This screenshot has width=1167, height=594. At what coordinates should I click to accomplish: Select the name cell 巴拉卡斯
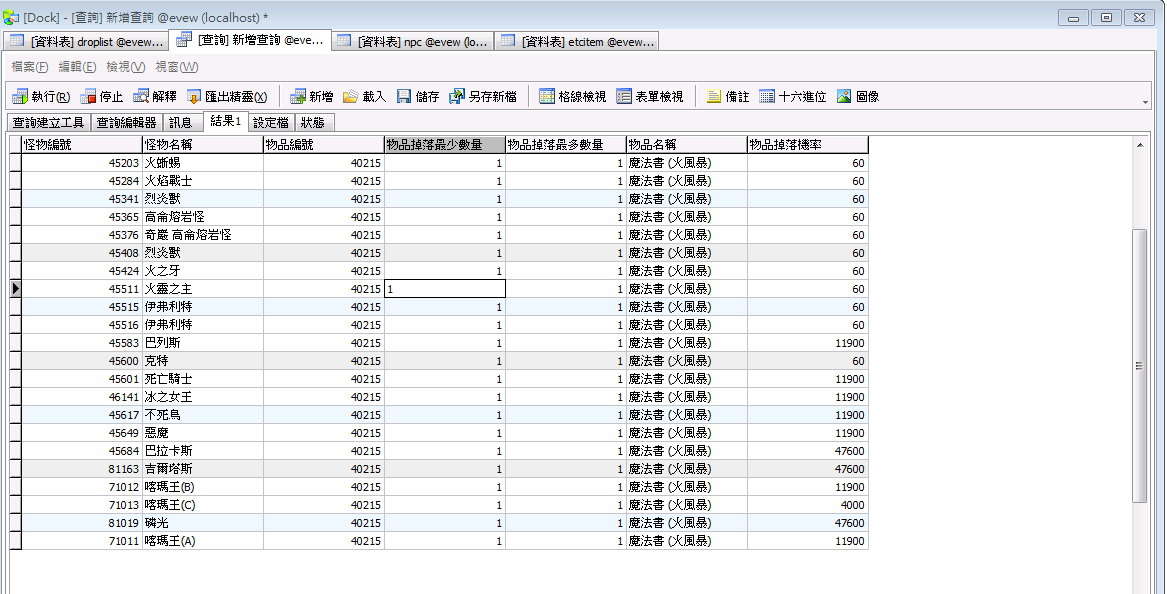point(202,451)
